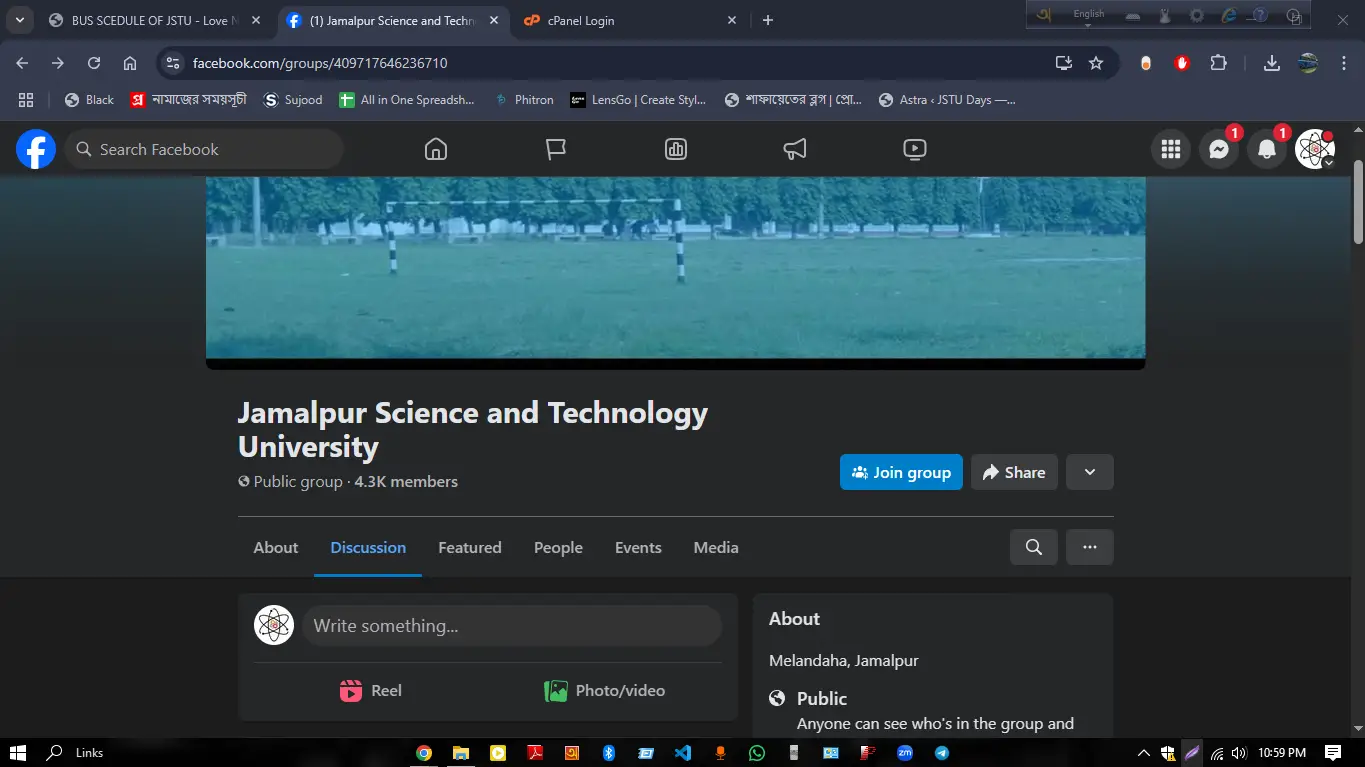Expand the tab search chevron
1365x767 pixels.
(x=19, y=20)
